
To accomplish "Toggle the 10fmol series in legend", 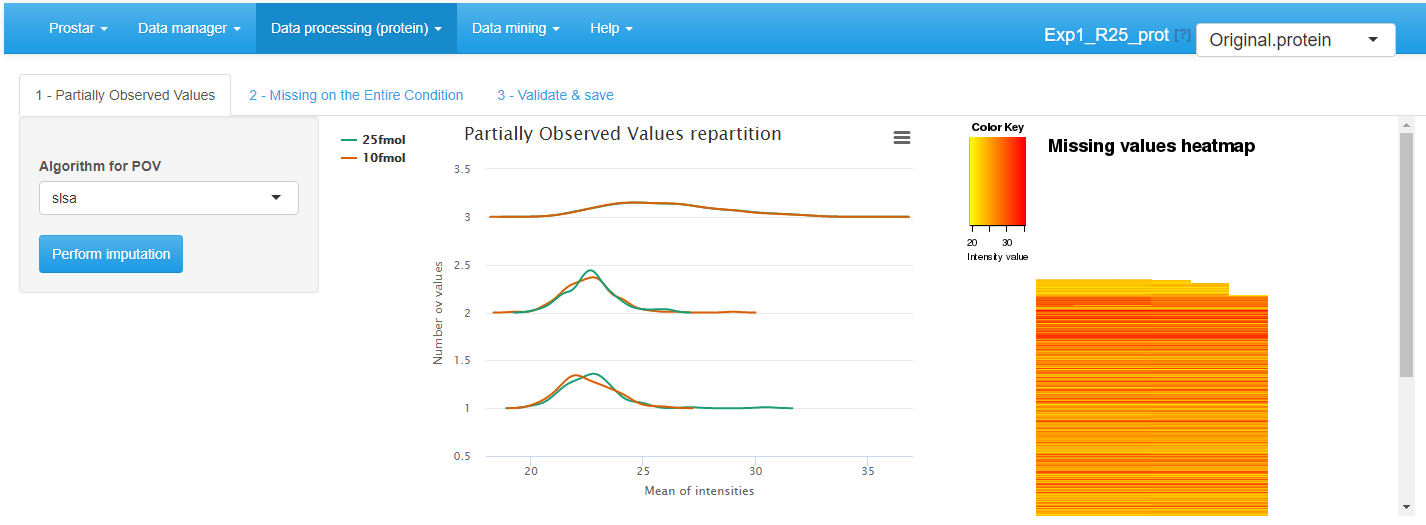I will point(376,158).
